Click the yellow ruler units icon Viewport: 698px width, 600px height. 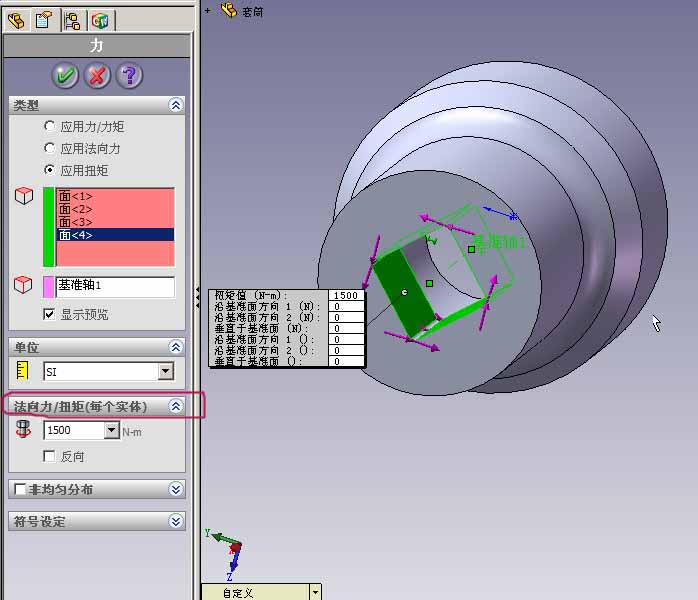point(22,370)
